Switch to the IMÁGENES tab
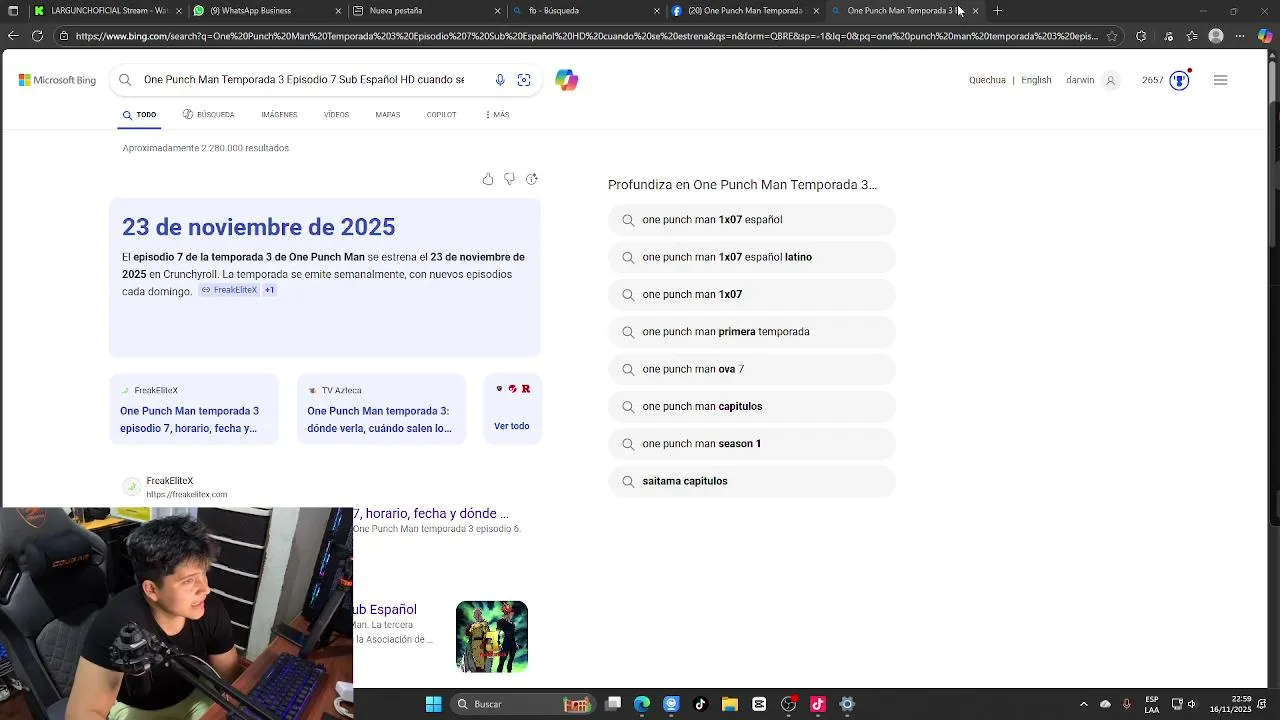 279,115
